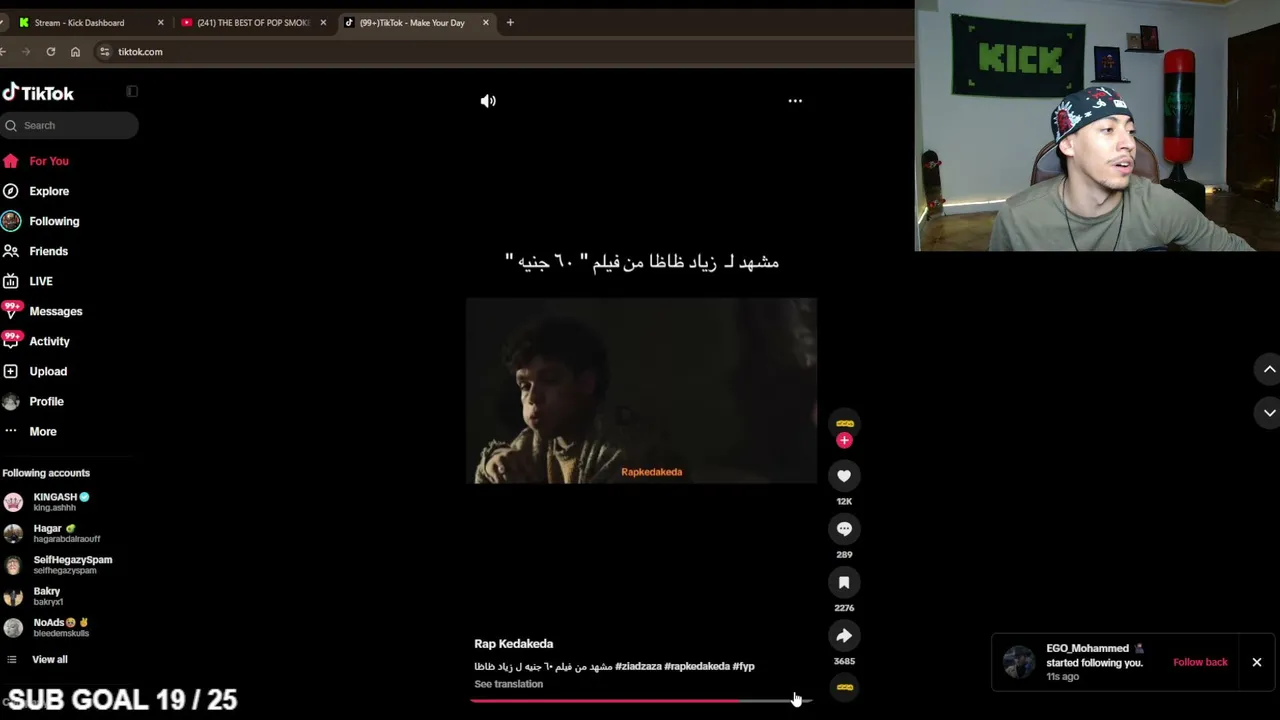Like the Rap Kedakeda video
The height and width of the screenshot is (720, 1280).
pyautogui.click(x=844, y=476)
